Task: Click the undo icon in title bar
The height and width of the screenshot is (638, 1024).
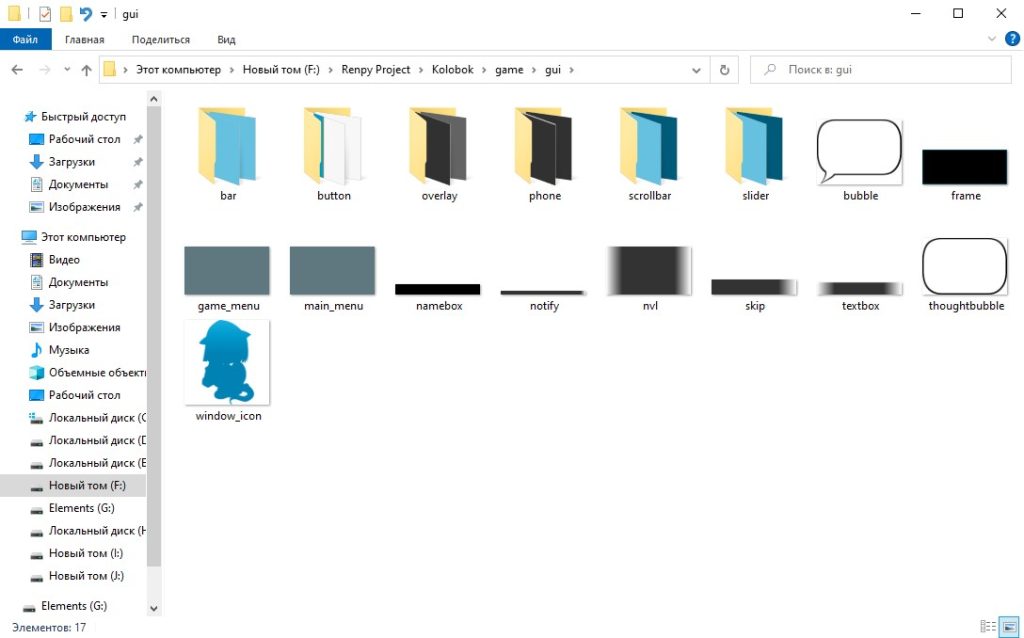Action: click(86, 14)
